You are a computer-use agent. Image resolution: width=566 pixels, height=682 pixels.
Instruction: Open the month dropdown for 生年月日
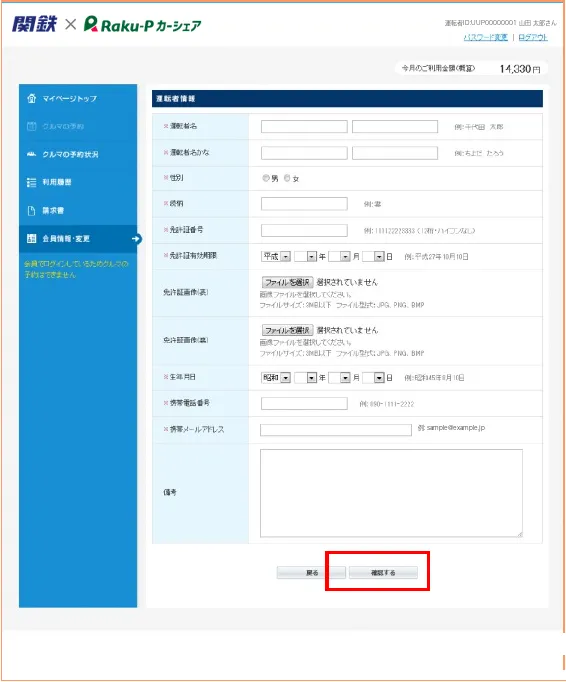pos(339,378)
